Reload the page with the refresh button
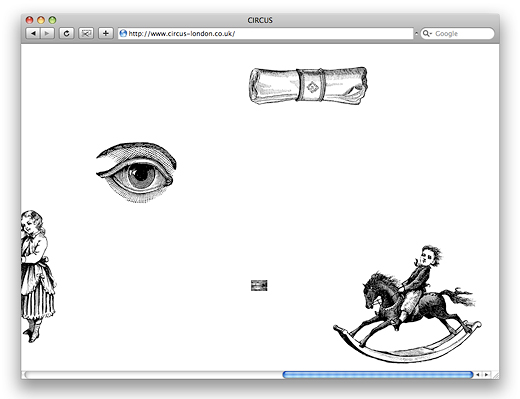 pos(67,33)
